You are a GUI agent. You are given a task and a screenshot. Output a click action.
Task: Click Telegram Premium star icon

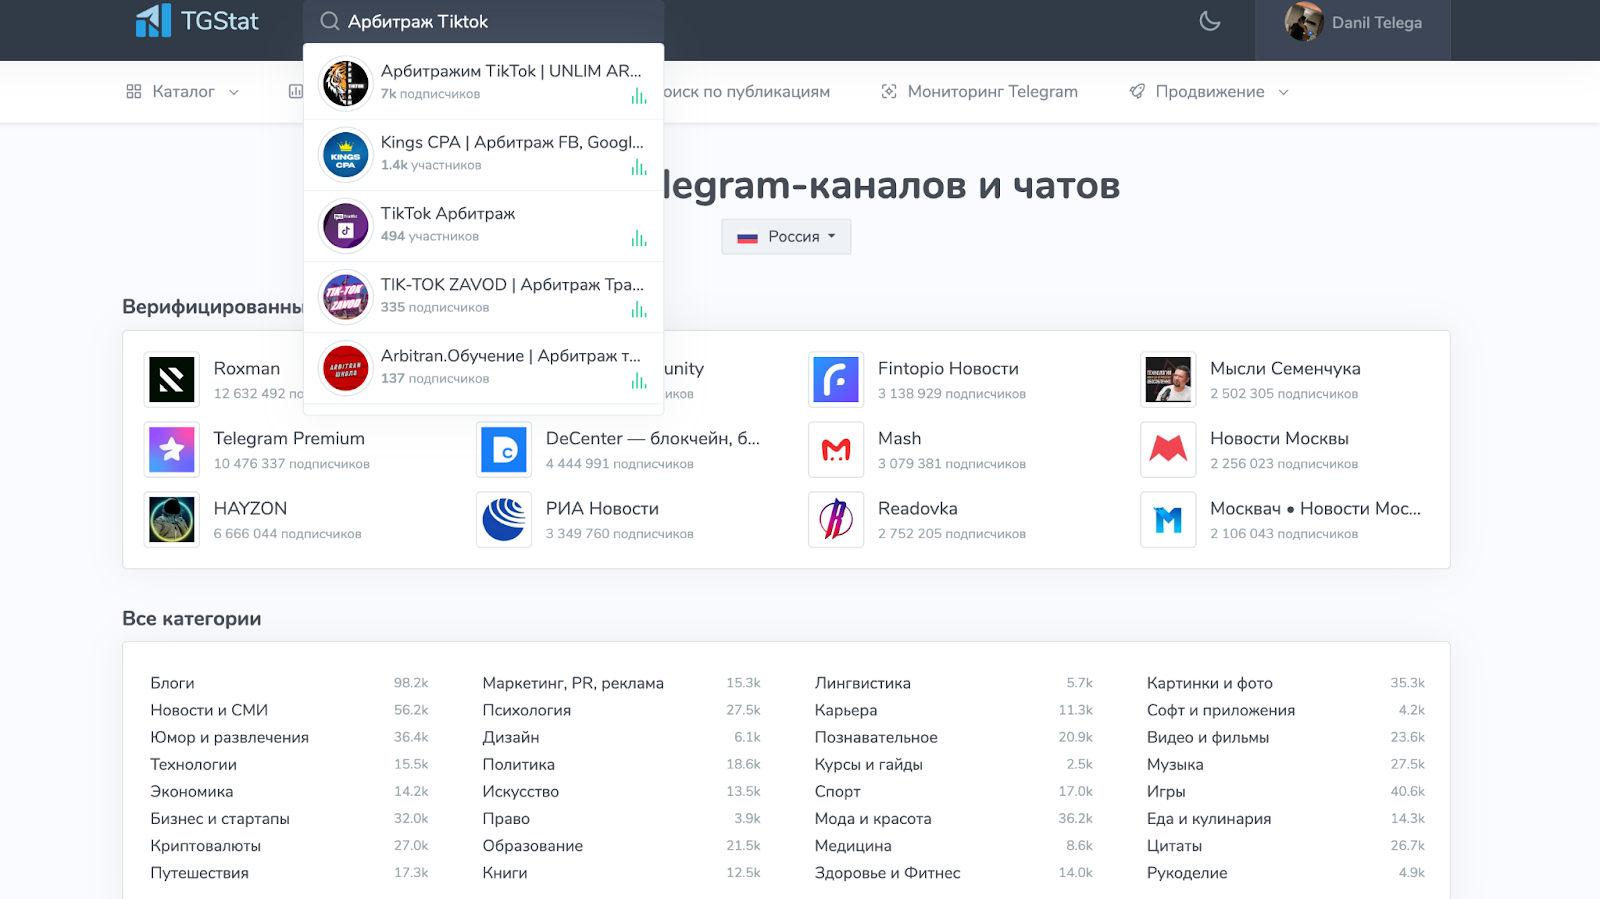(x=172, y=450)
